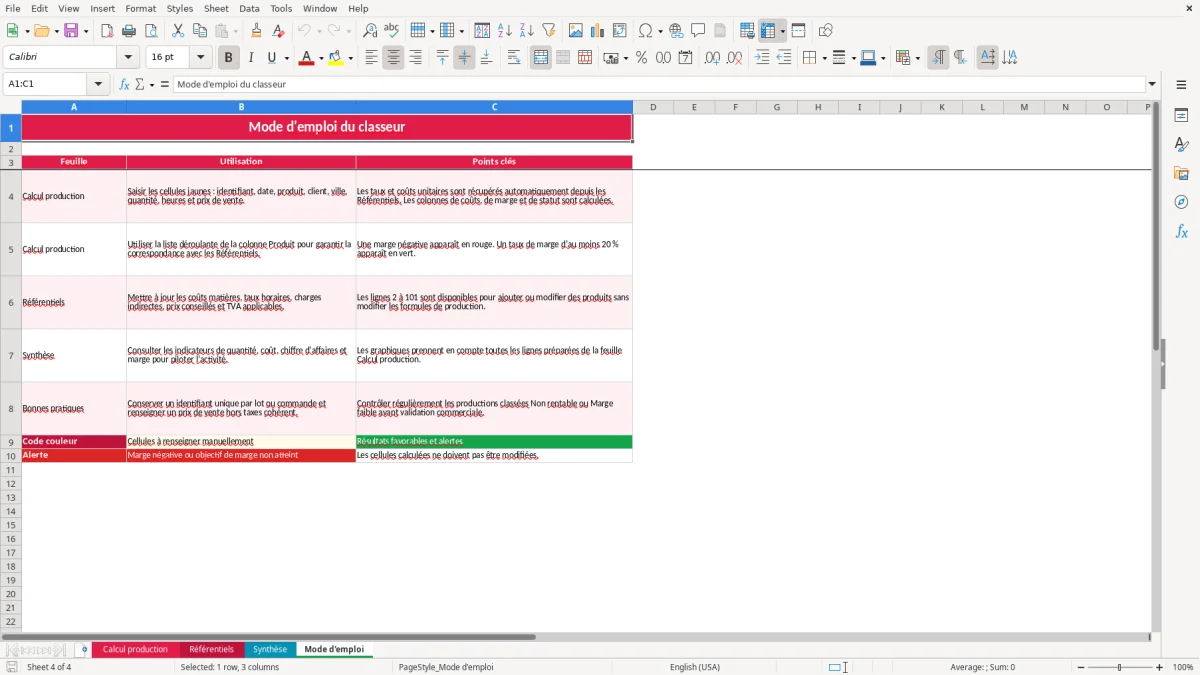Switch to the Référentiels sheet tab
Image resolution: width=1200 pixels, height=675 pixels.
point(211,649)
